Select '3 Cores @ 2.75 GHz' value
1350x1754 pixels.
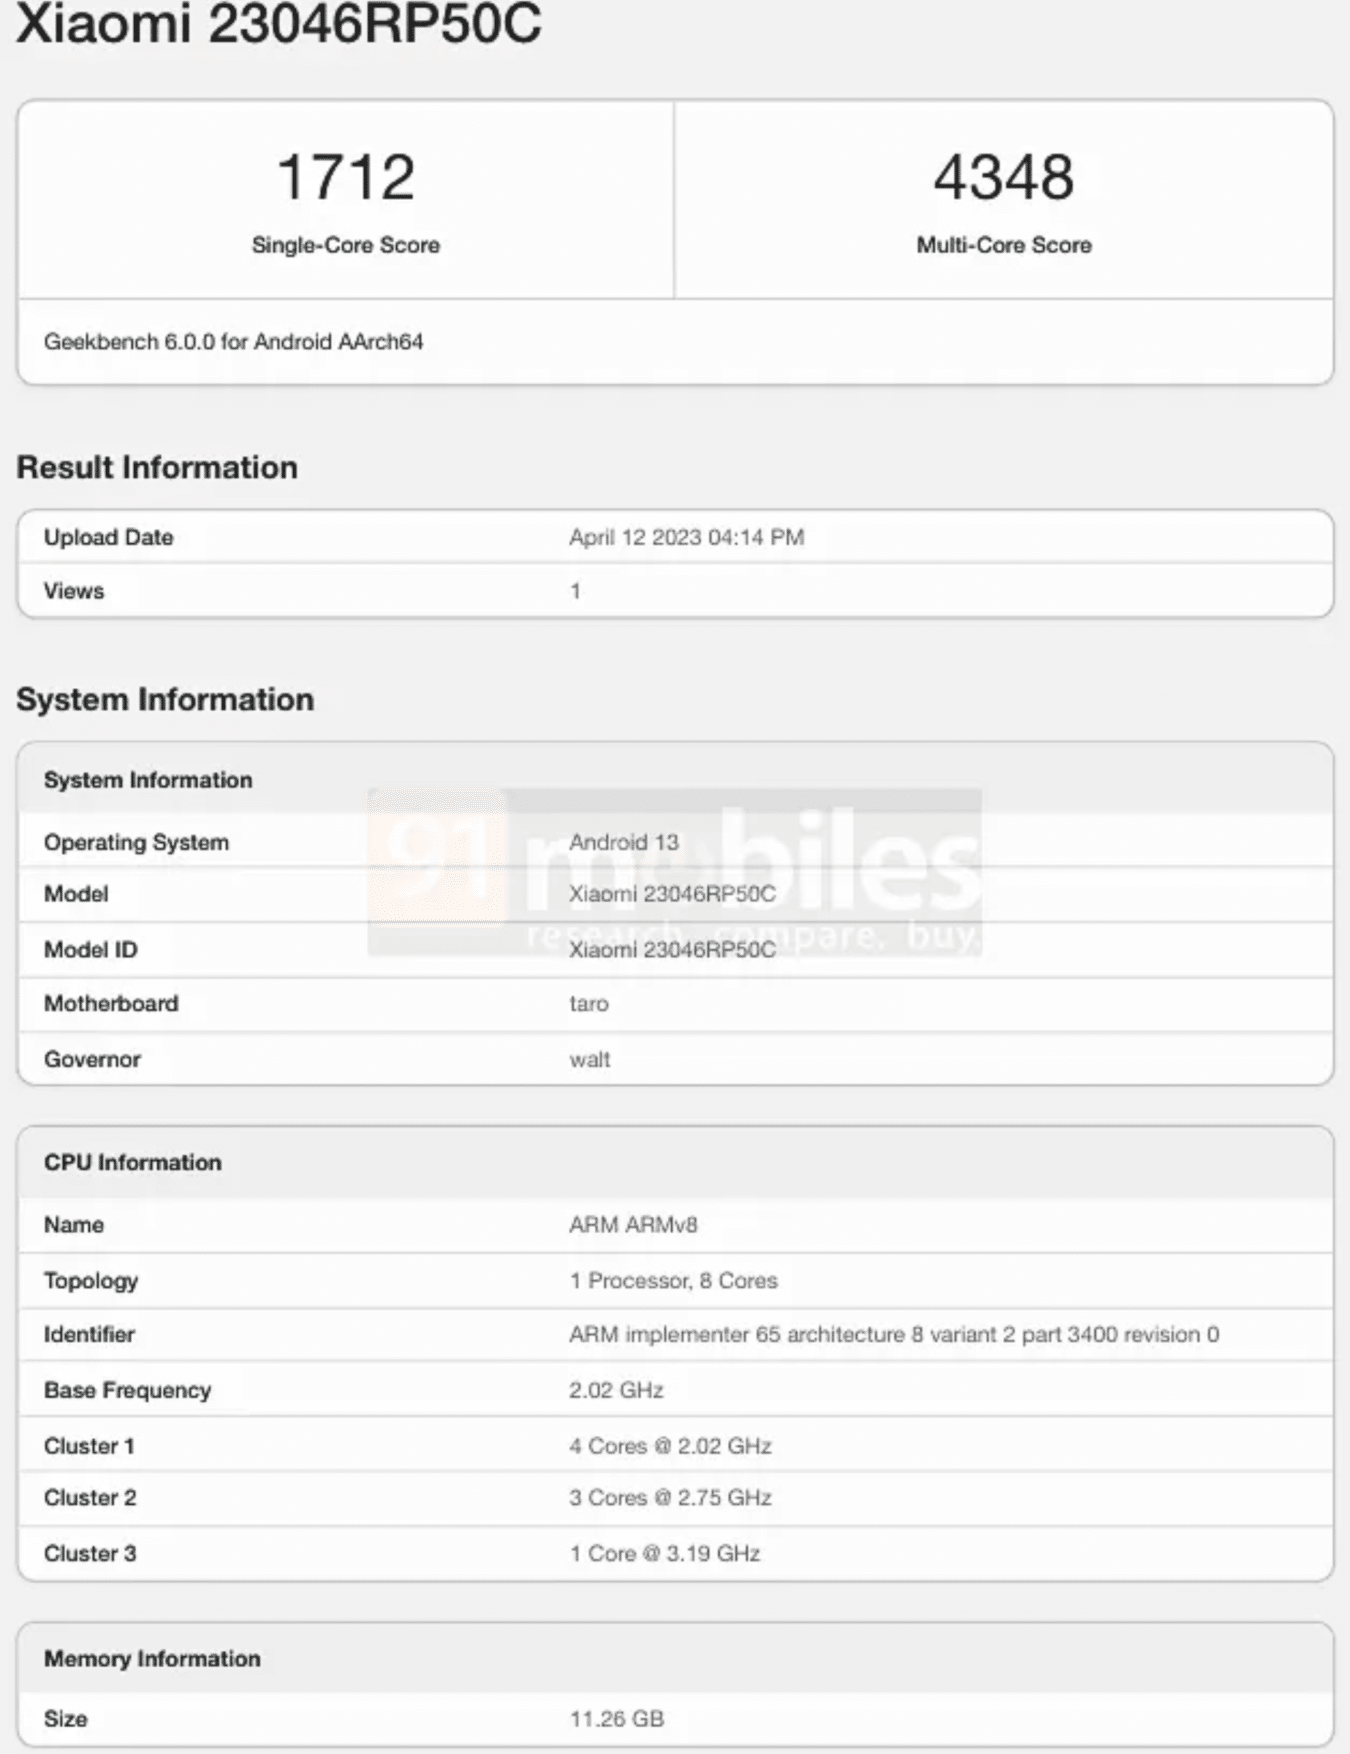[x=670, y=1498]
